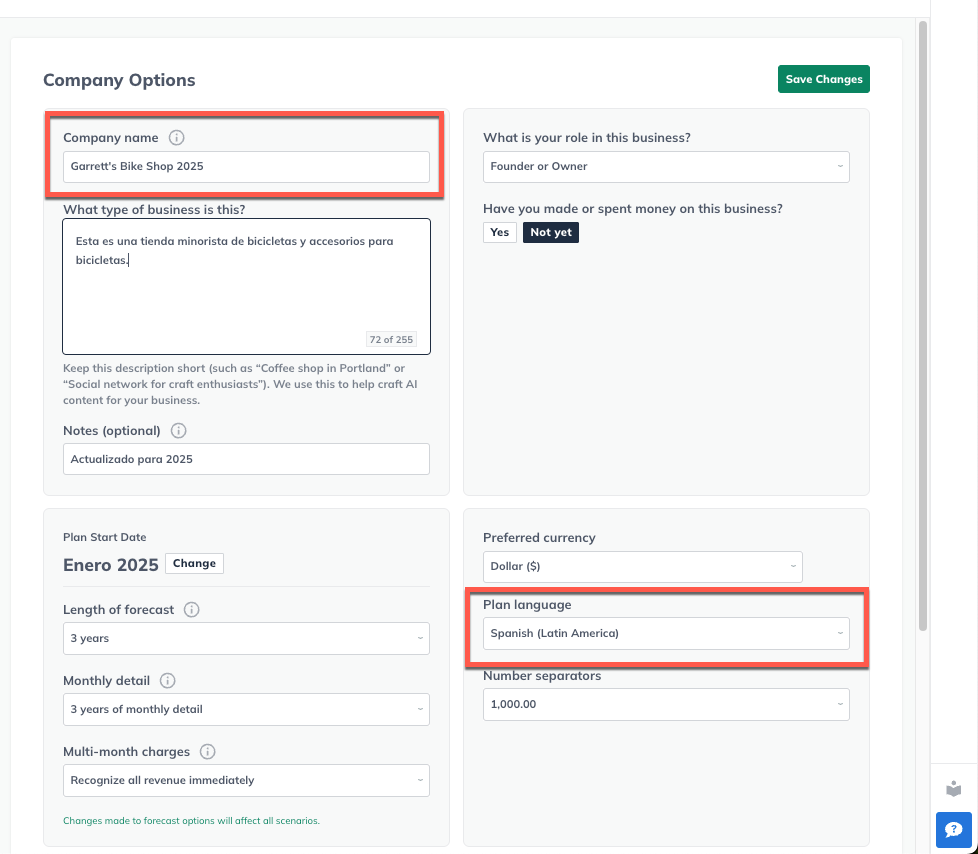Click the learning guide book icon
Image resolution: width=978 pixels, height=854 pixels.
pyautogui.click(x=952, y=788)
